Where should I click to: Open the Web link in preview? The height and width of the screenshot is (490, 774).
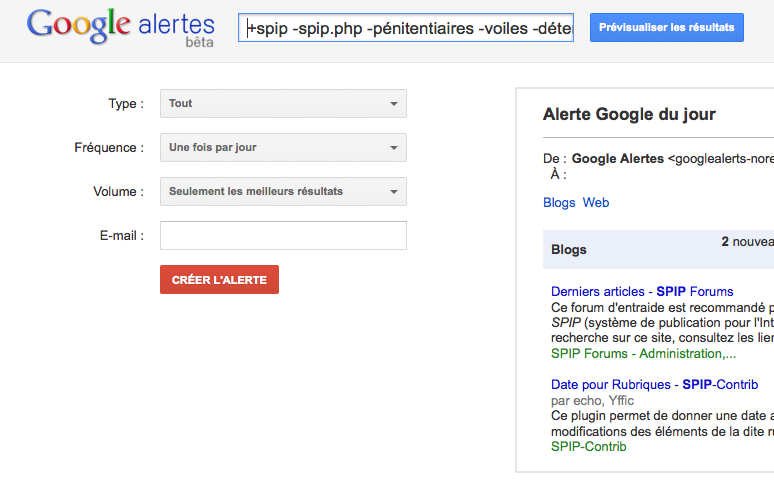pos(596,203)
